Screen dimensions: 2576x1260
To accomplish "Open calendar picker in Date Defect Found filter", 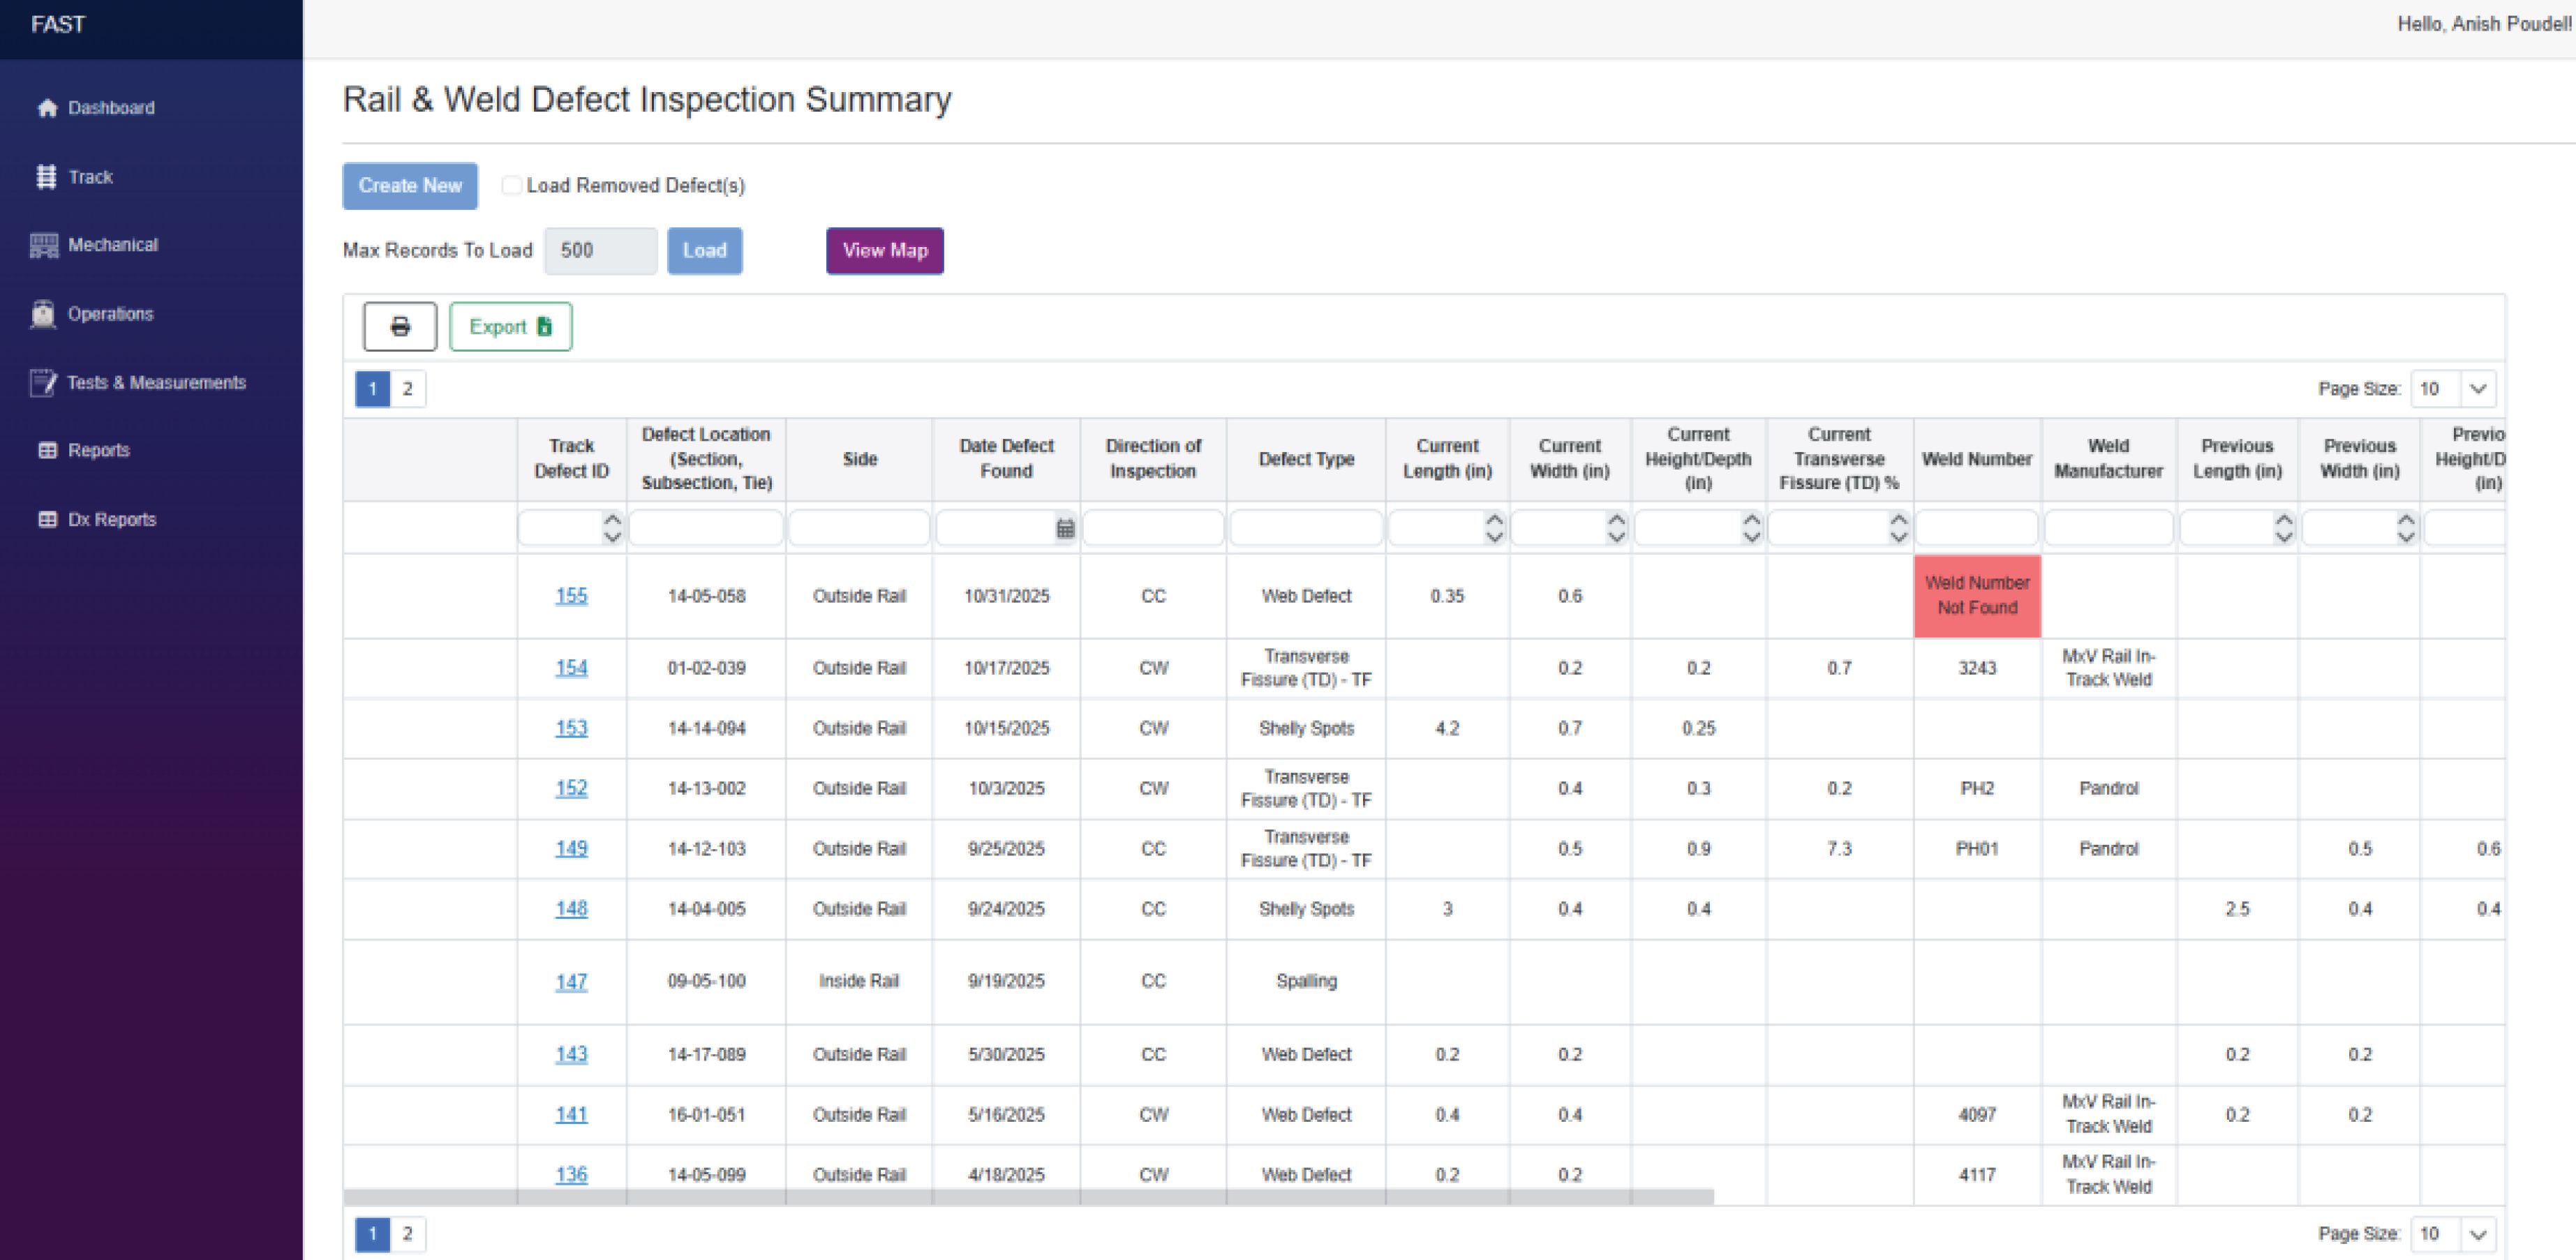I will 1065,529.
